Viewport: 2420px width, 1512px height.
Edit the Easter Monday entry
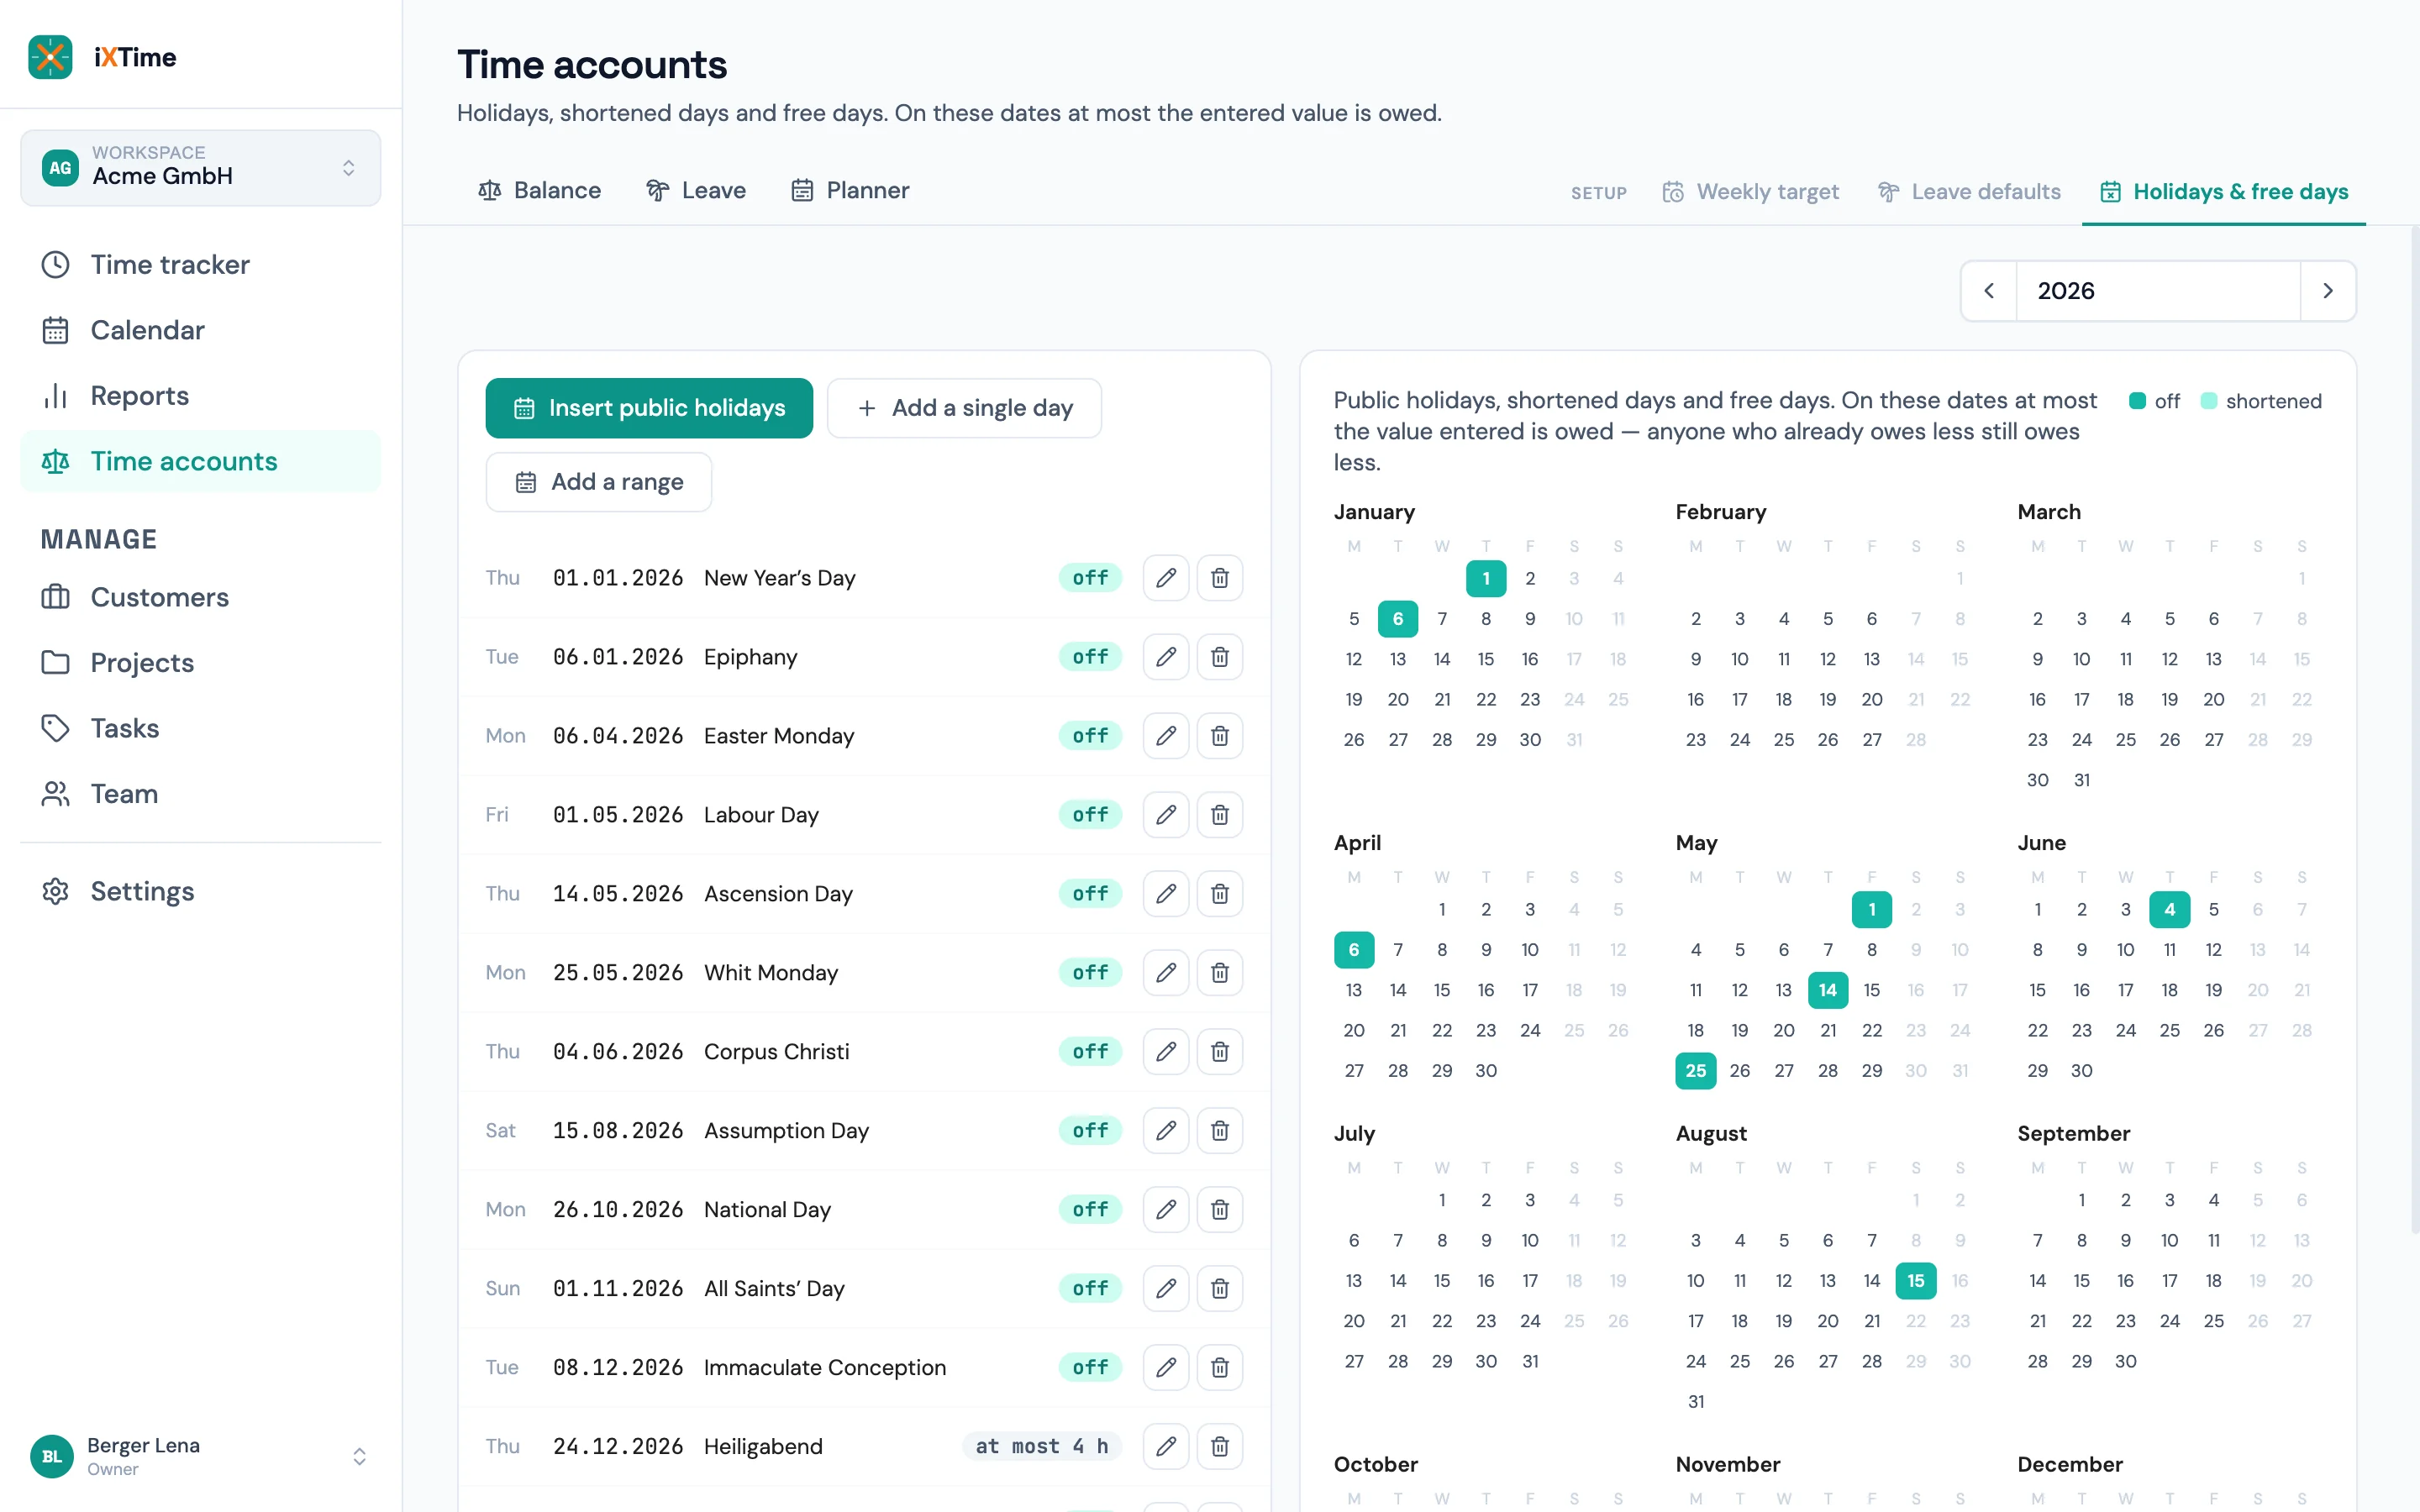pos(1165,736)
